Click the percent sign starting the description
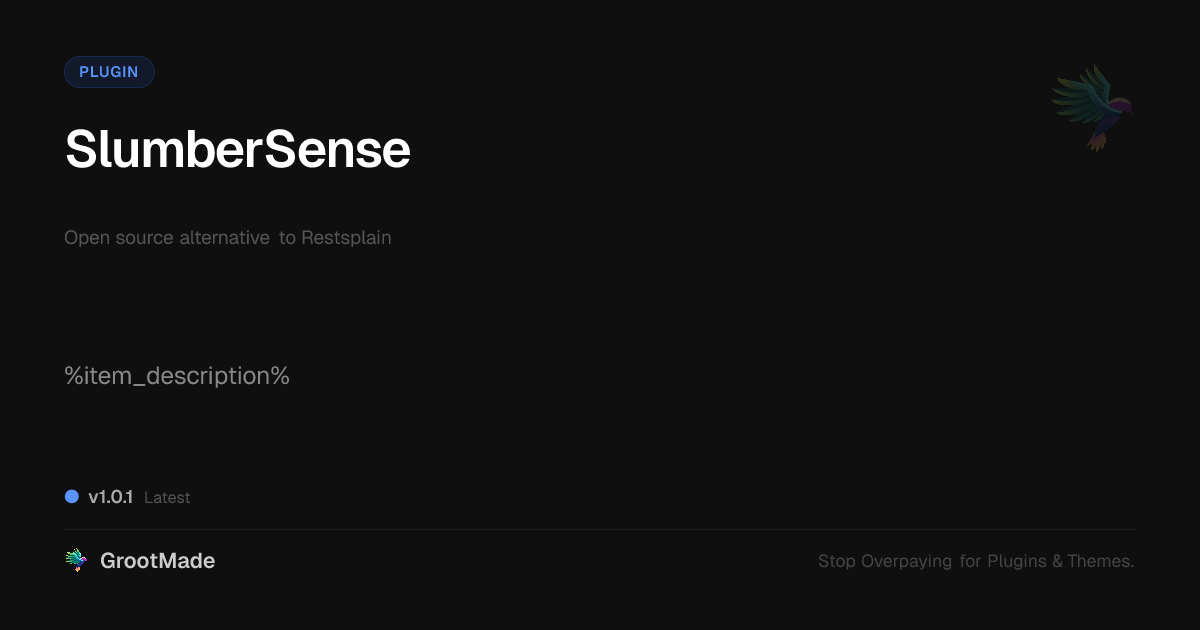Viewport: 1200px width, 630px height. point(72,376)
